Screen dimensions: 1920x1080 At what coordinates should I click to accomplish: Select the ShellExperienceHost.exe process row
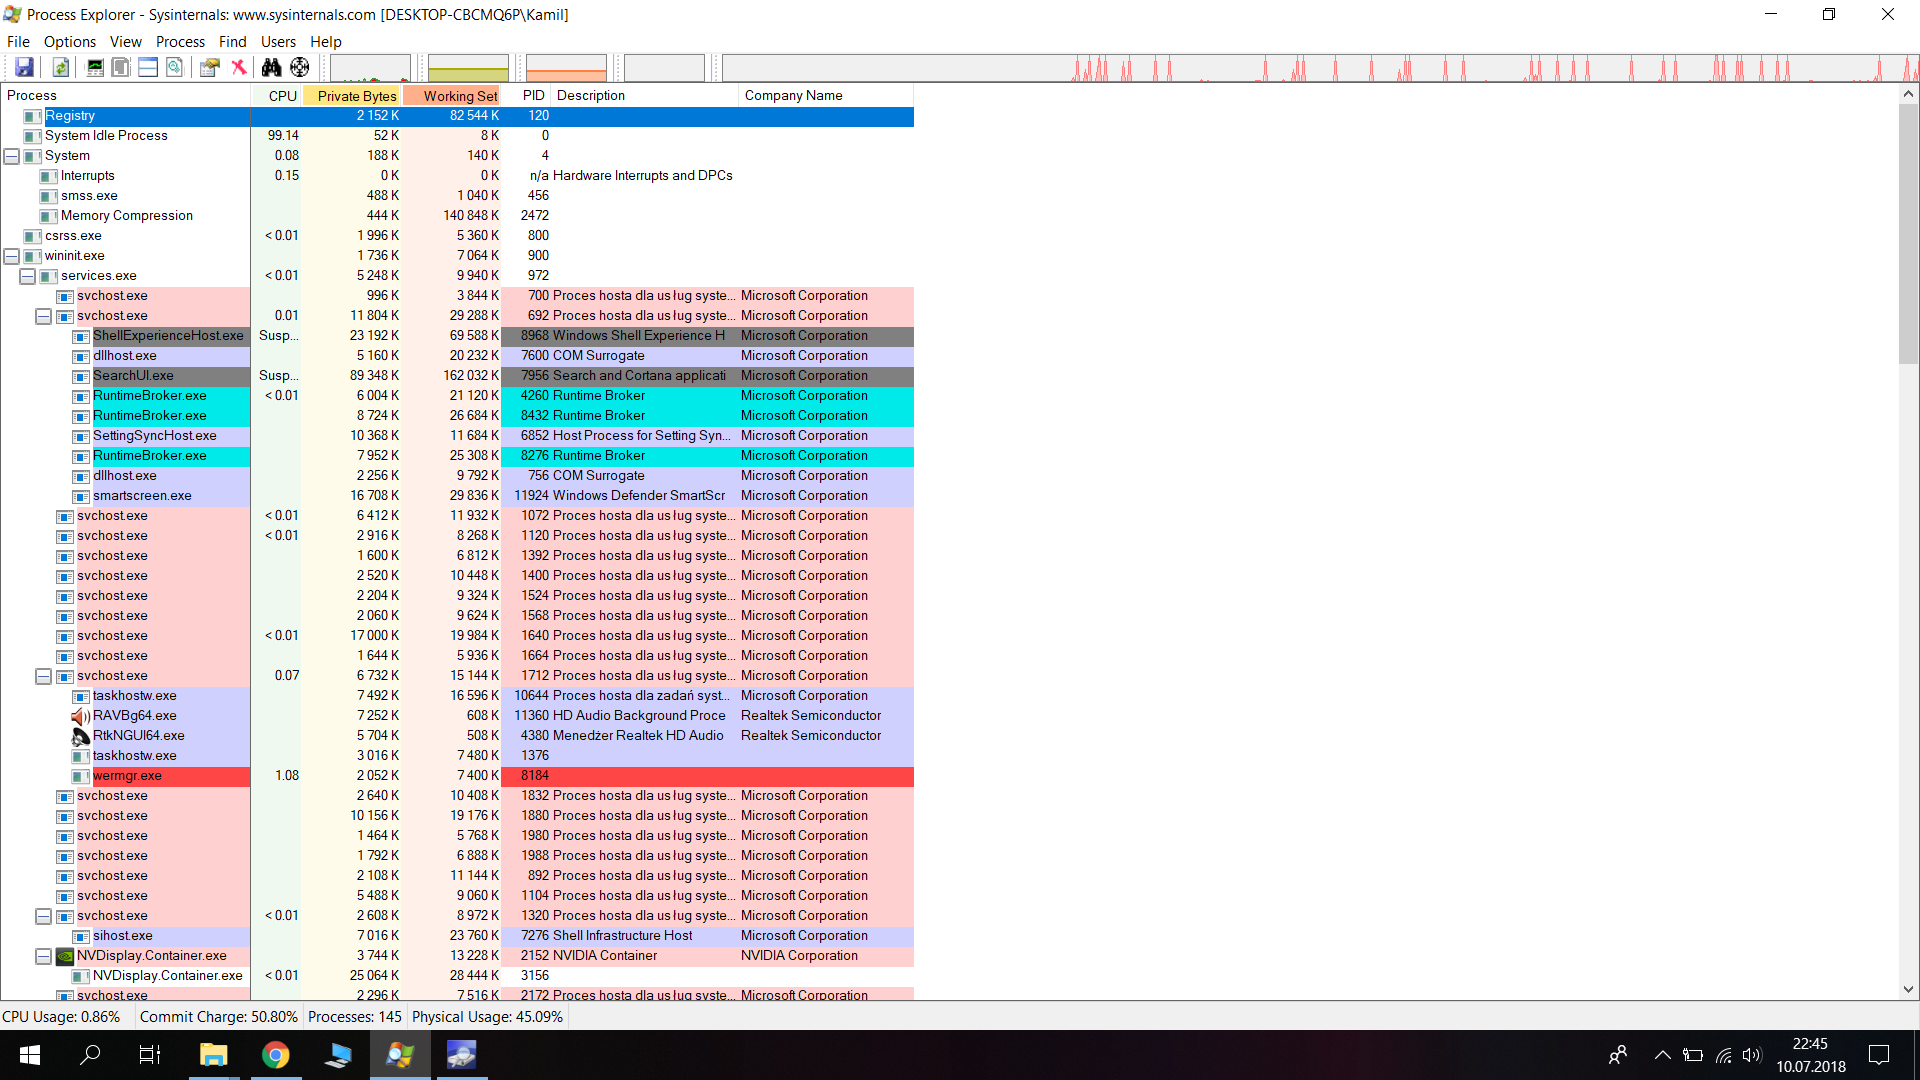coord(457,336)
